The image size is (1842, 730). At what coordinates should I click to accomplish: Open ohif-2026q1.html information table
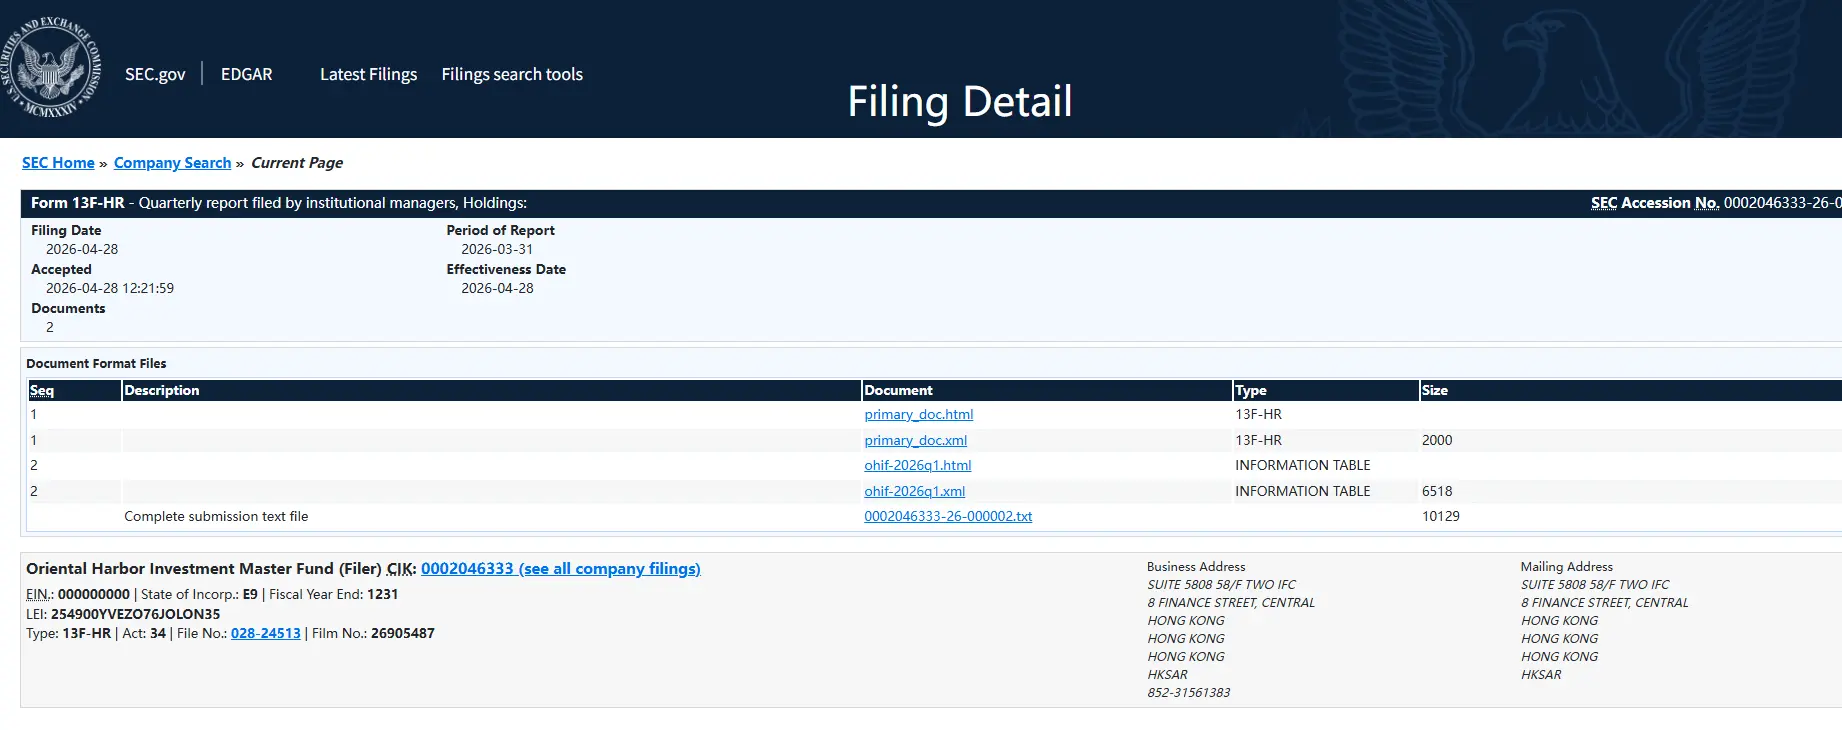pos(917,465)
